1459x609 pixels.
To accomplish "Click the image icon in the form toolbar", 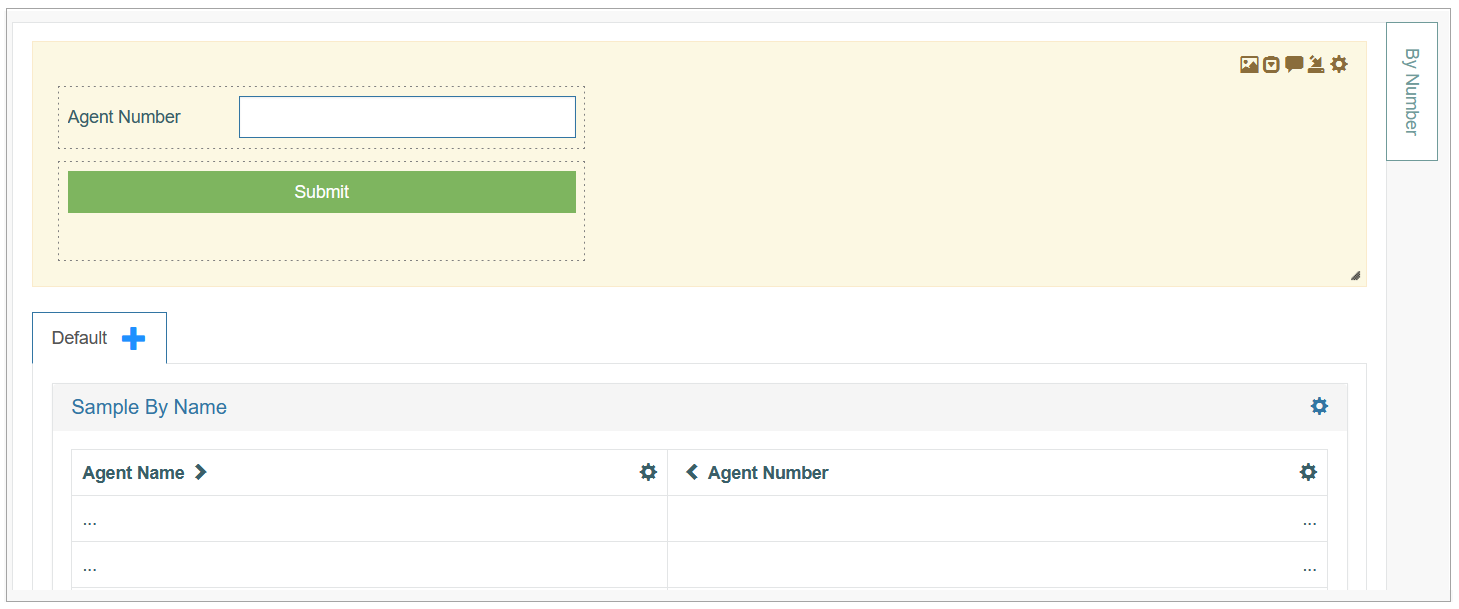I will coord(1249,65).
